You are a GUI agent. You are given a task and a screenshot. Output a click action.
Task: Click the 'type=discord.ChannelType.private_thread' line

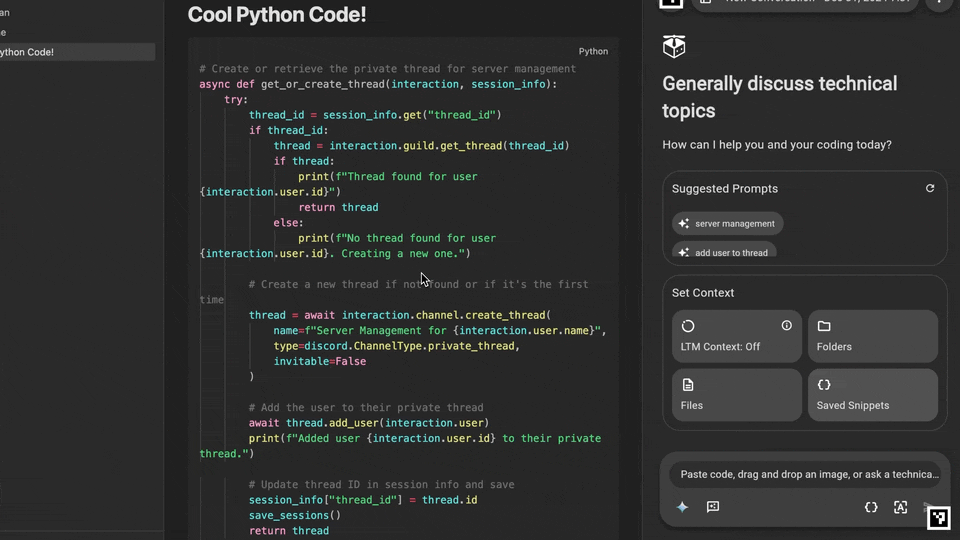click(396, 346)
